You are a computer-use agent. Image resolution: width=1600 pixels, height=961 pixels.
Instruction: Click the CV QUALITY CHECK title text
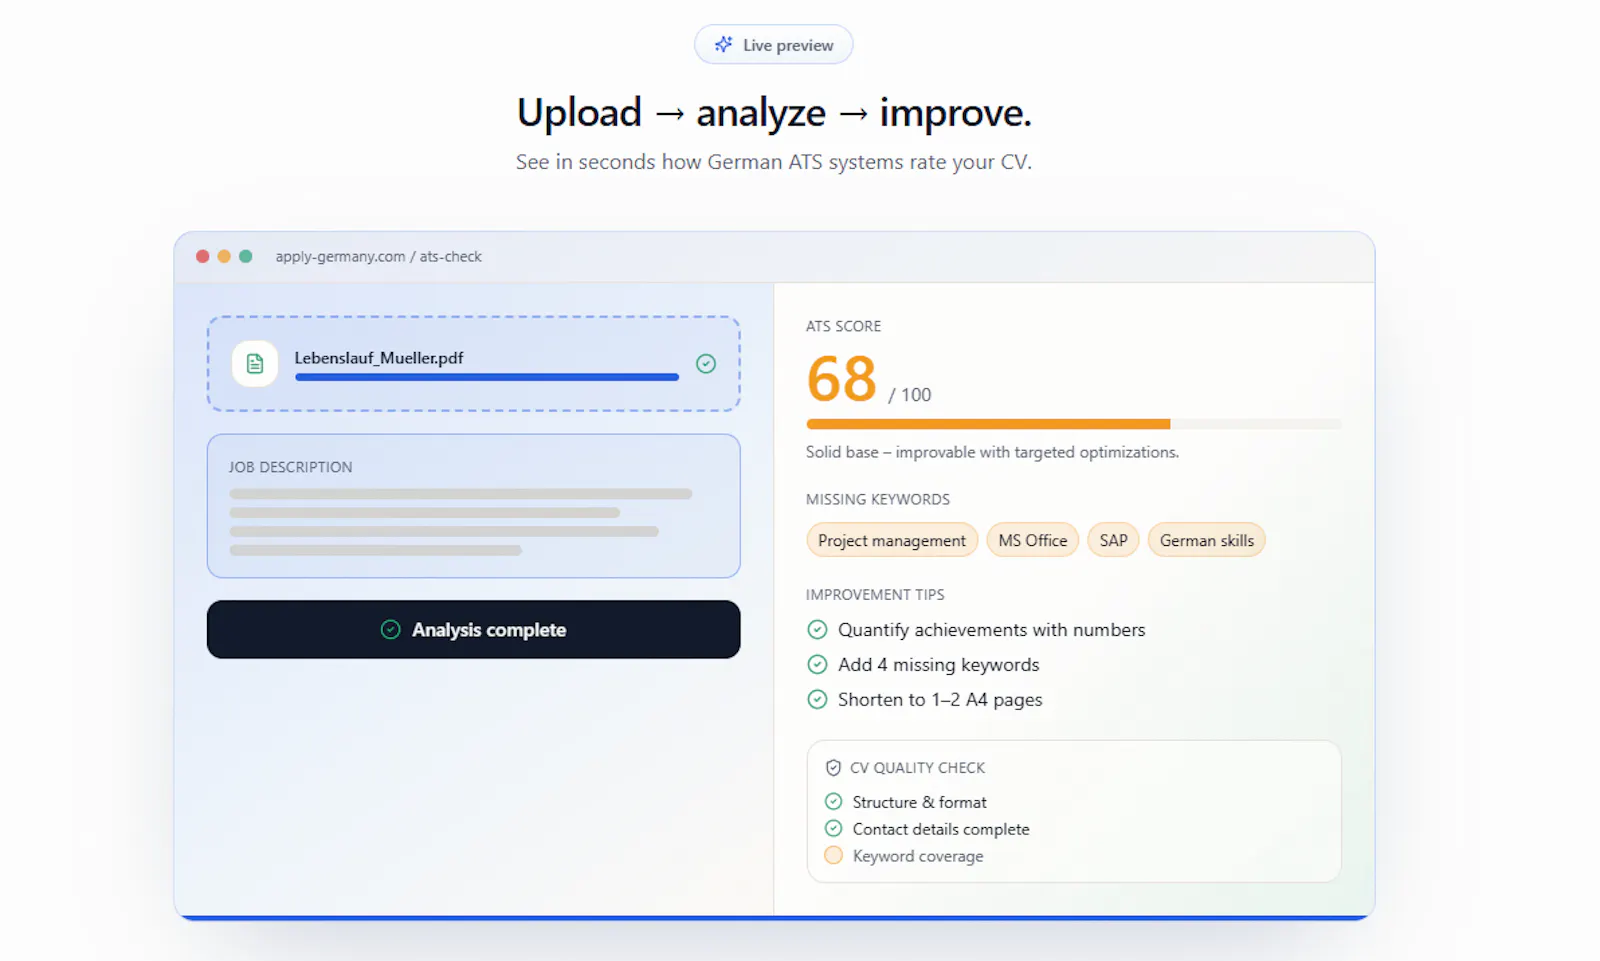917,768
